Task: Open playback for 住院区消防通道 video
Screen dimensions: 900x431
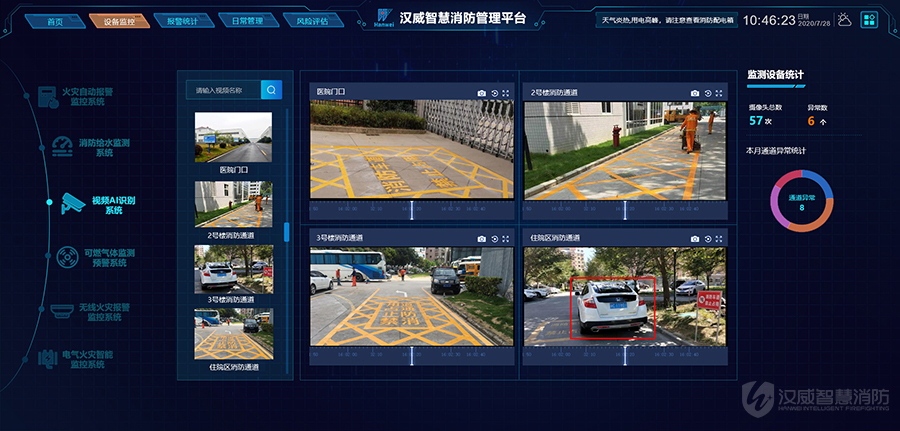Action: [708, 239]
